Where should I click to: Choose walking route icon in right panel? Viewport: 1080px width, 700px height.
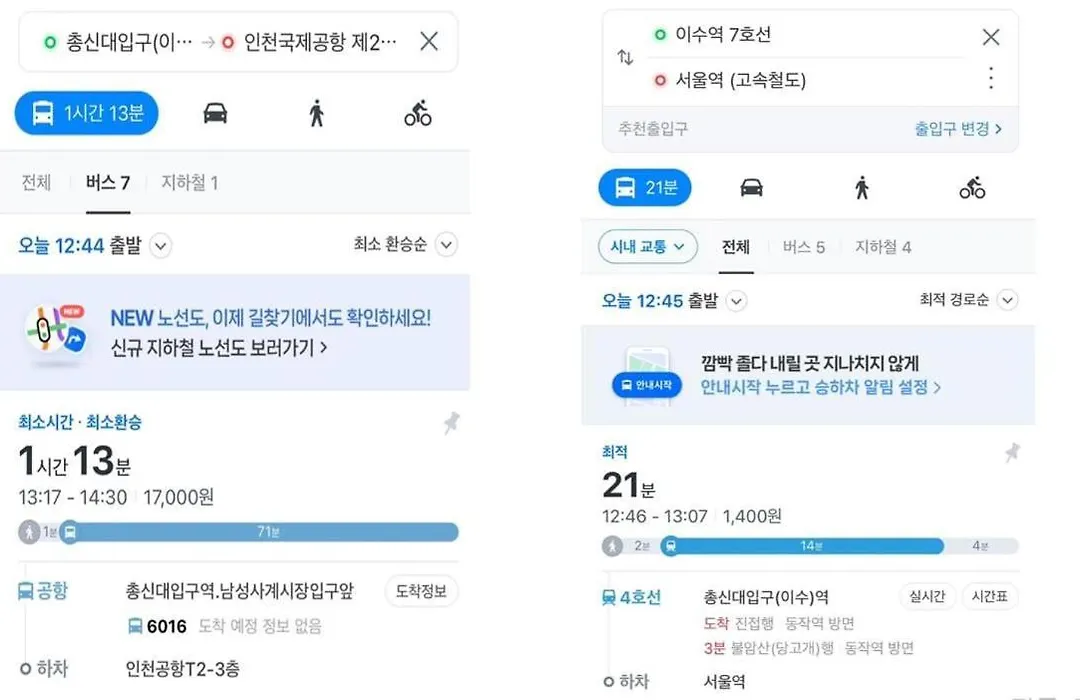pyautogui.click(x=862, y=187)
